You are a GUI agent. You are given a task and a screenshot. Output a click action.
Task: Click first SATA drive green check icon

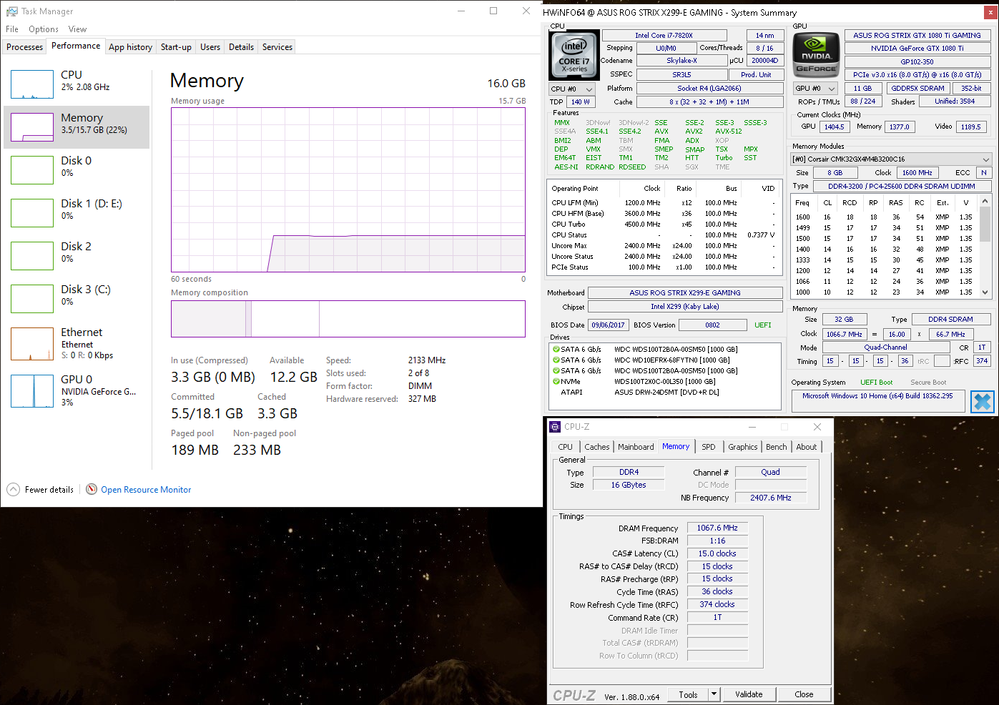tap(556, 349)
